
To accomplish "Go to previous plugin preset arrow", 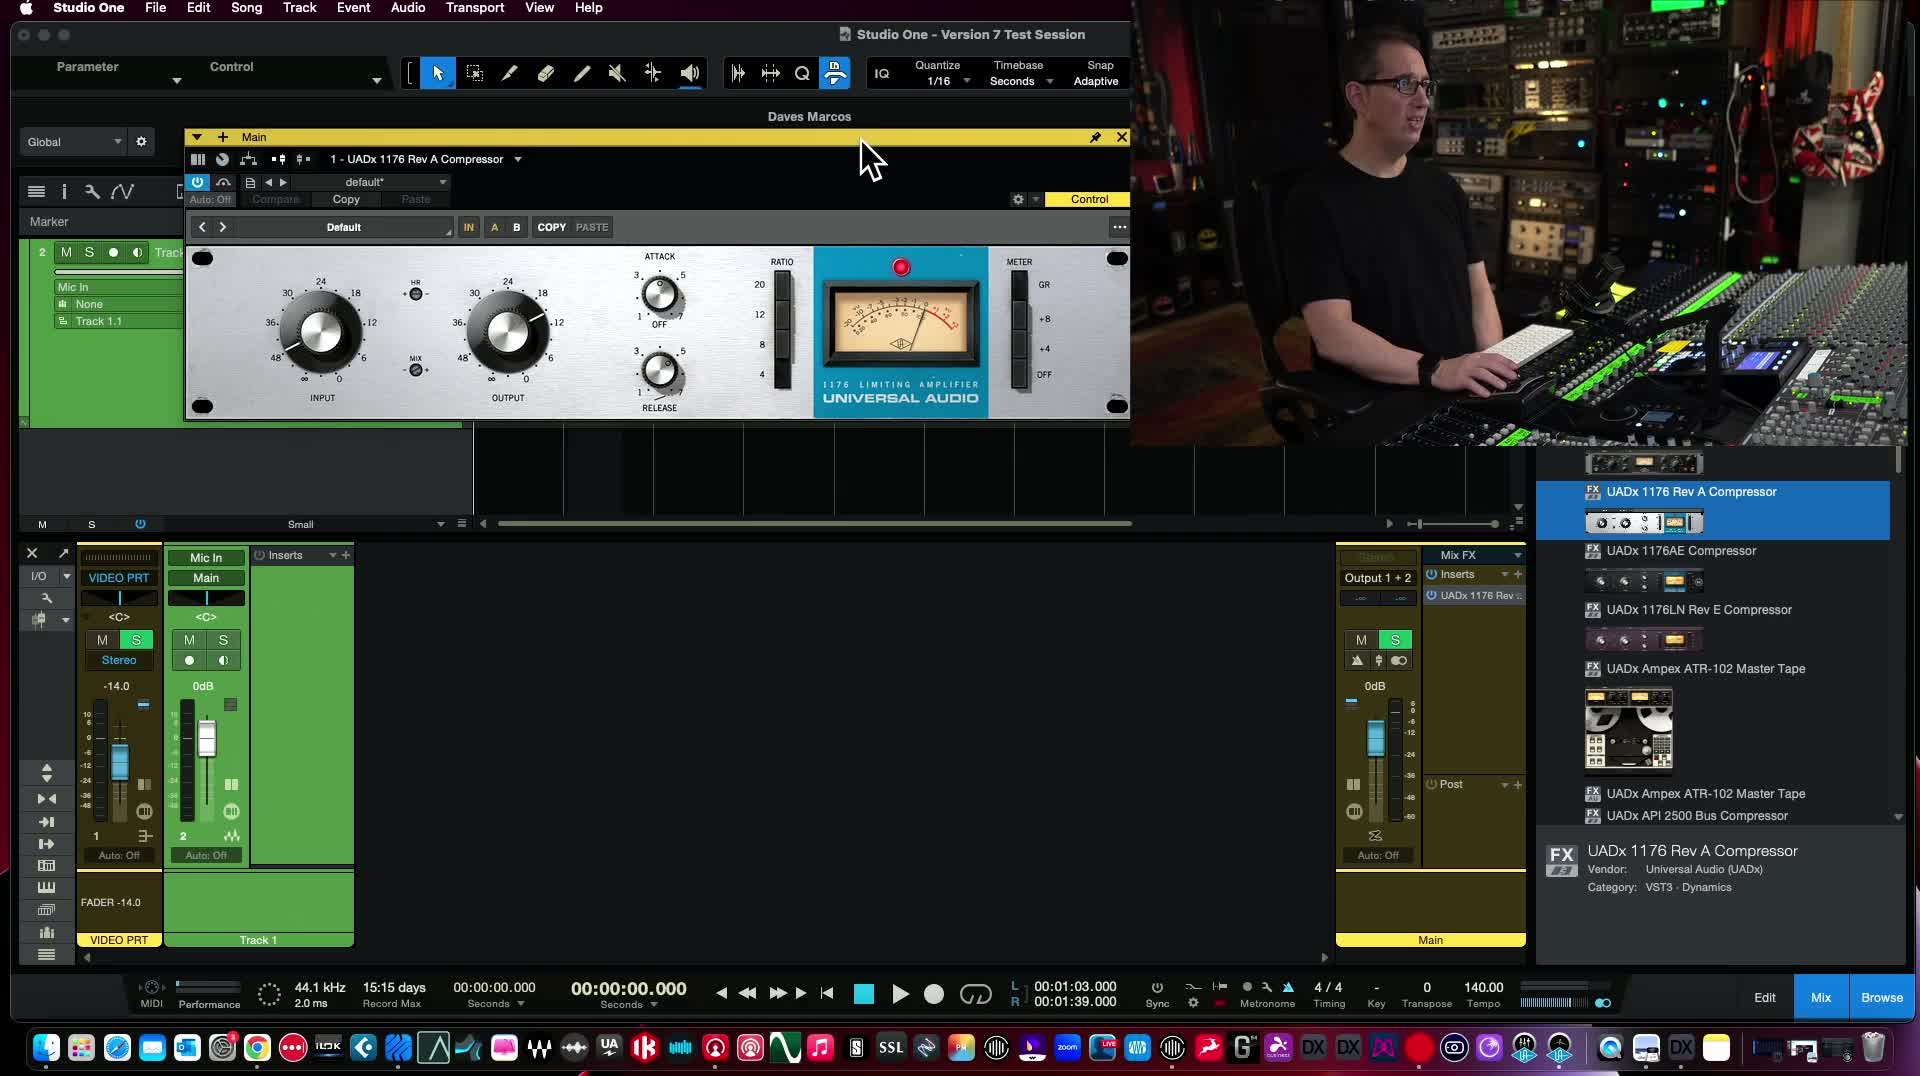I will [202, 227].
